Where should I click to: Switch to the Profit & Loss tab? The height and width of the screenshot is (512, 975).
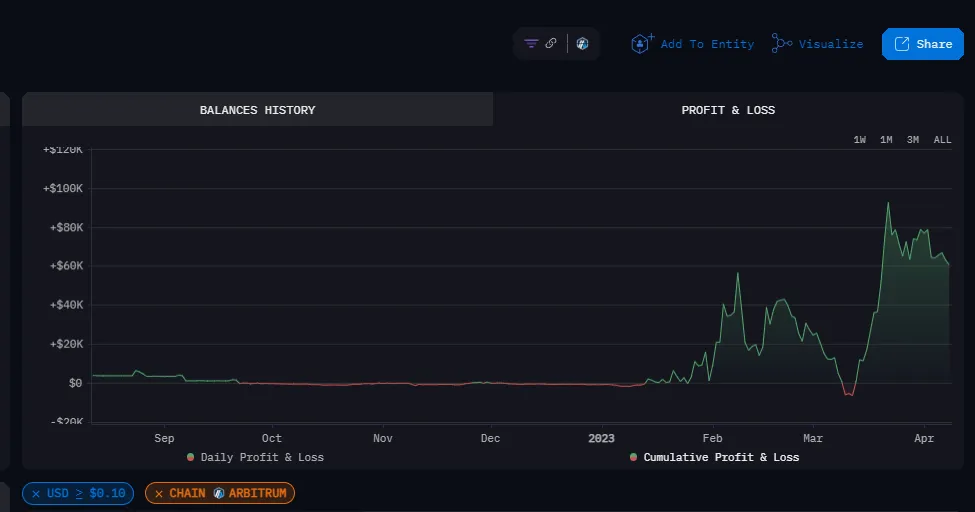(x=728, y=109)
